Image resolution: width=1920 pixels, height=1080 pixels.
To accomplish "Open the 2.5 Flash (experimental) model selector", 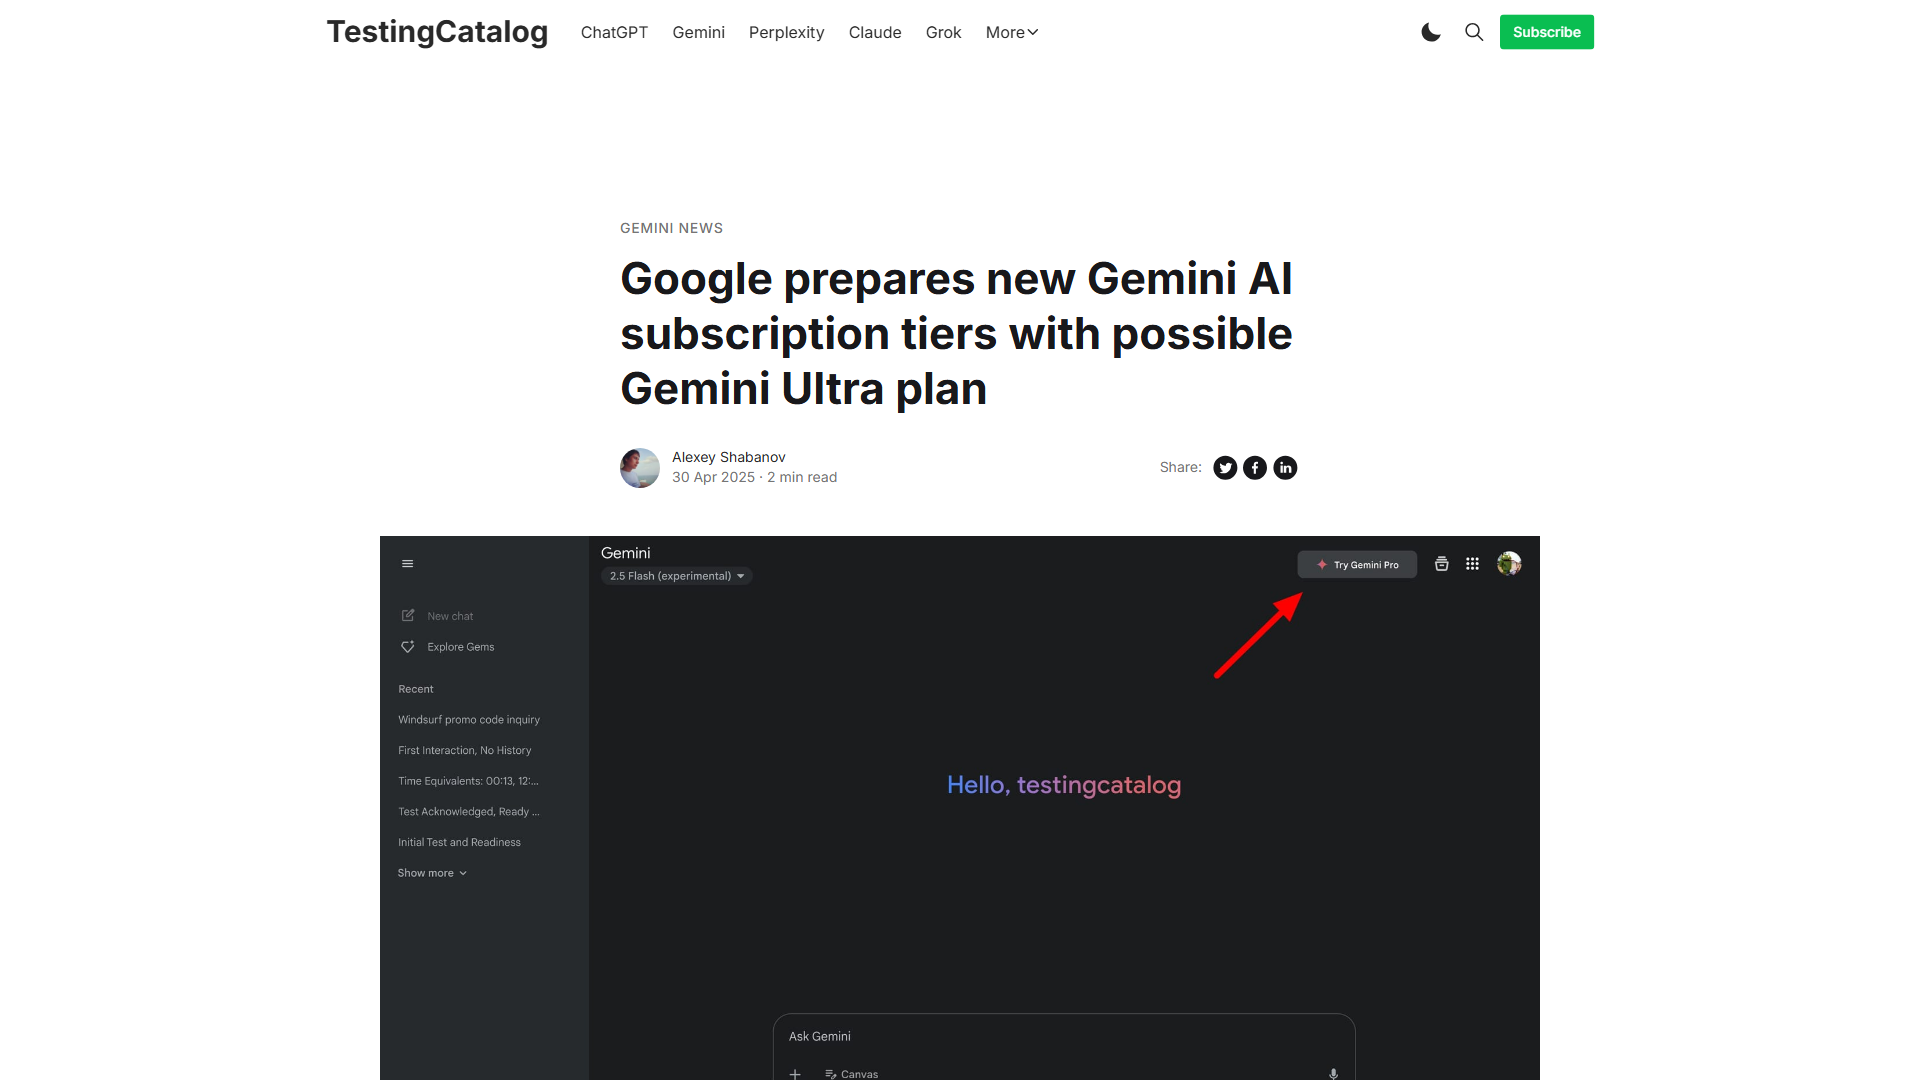I will pos(677,576).
